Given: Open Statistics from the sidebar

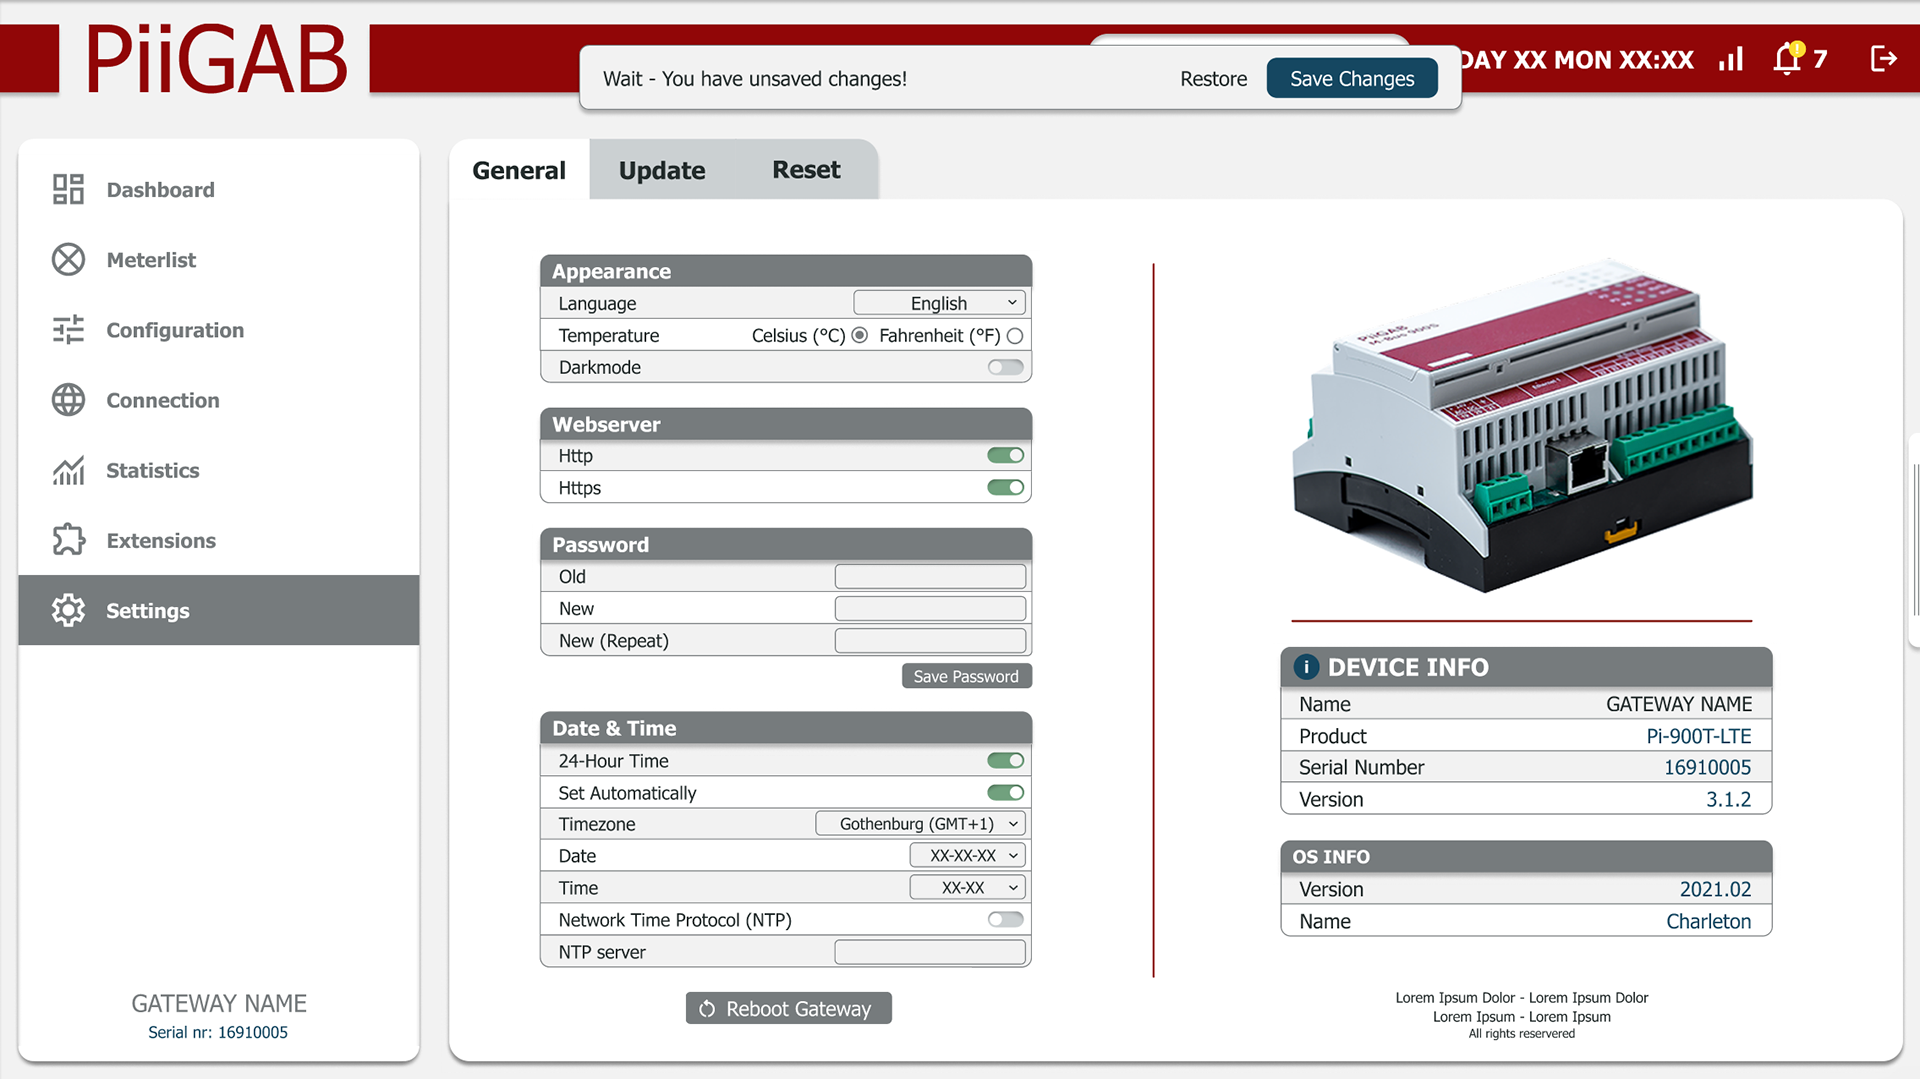Looking at the screenshot, I should [218, 469].
